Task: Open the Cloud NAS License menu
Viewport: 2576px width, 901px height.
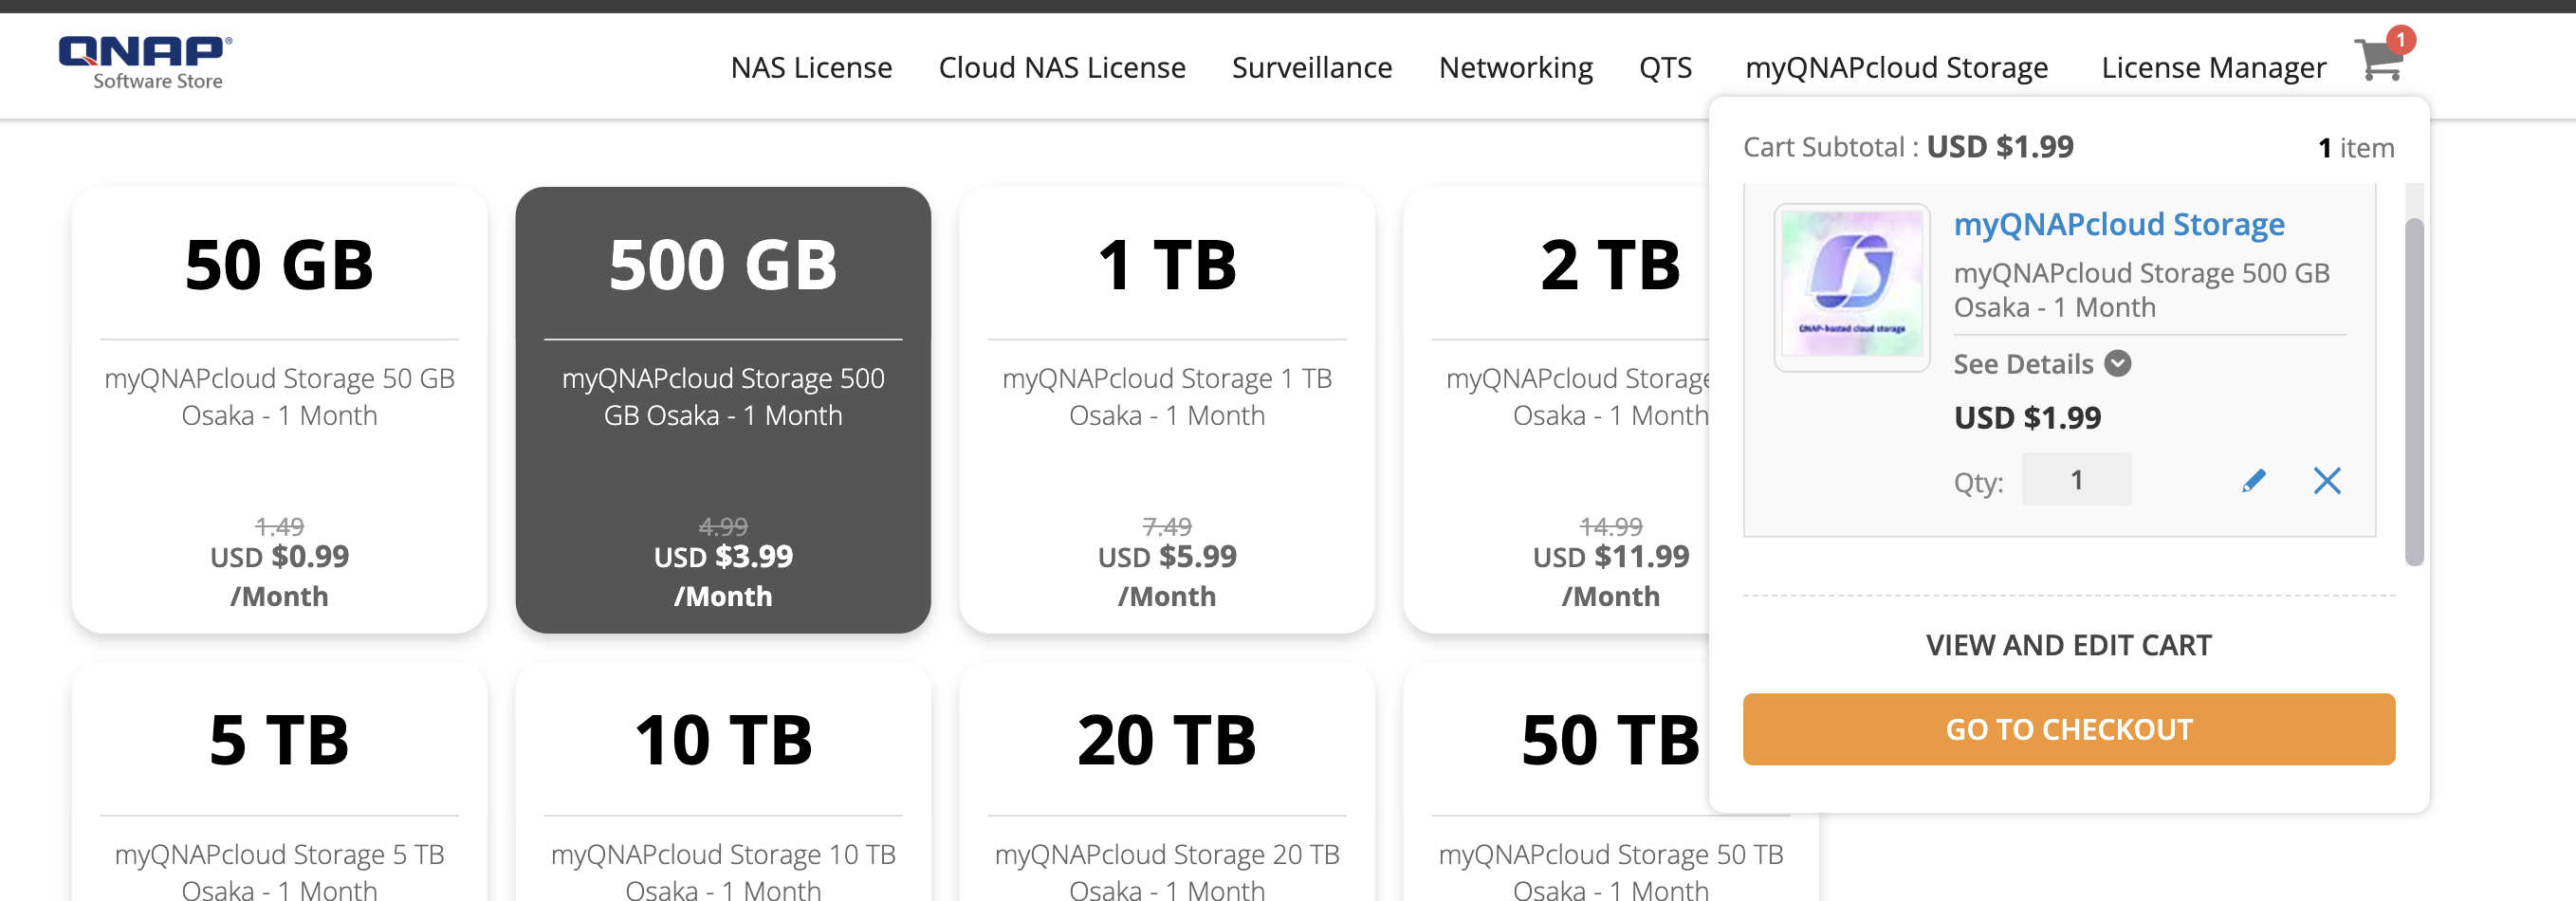Action: (1061, 67)
